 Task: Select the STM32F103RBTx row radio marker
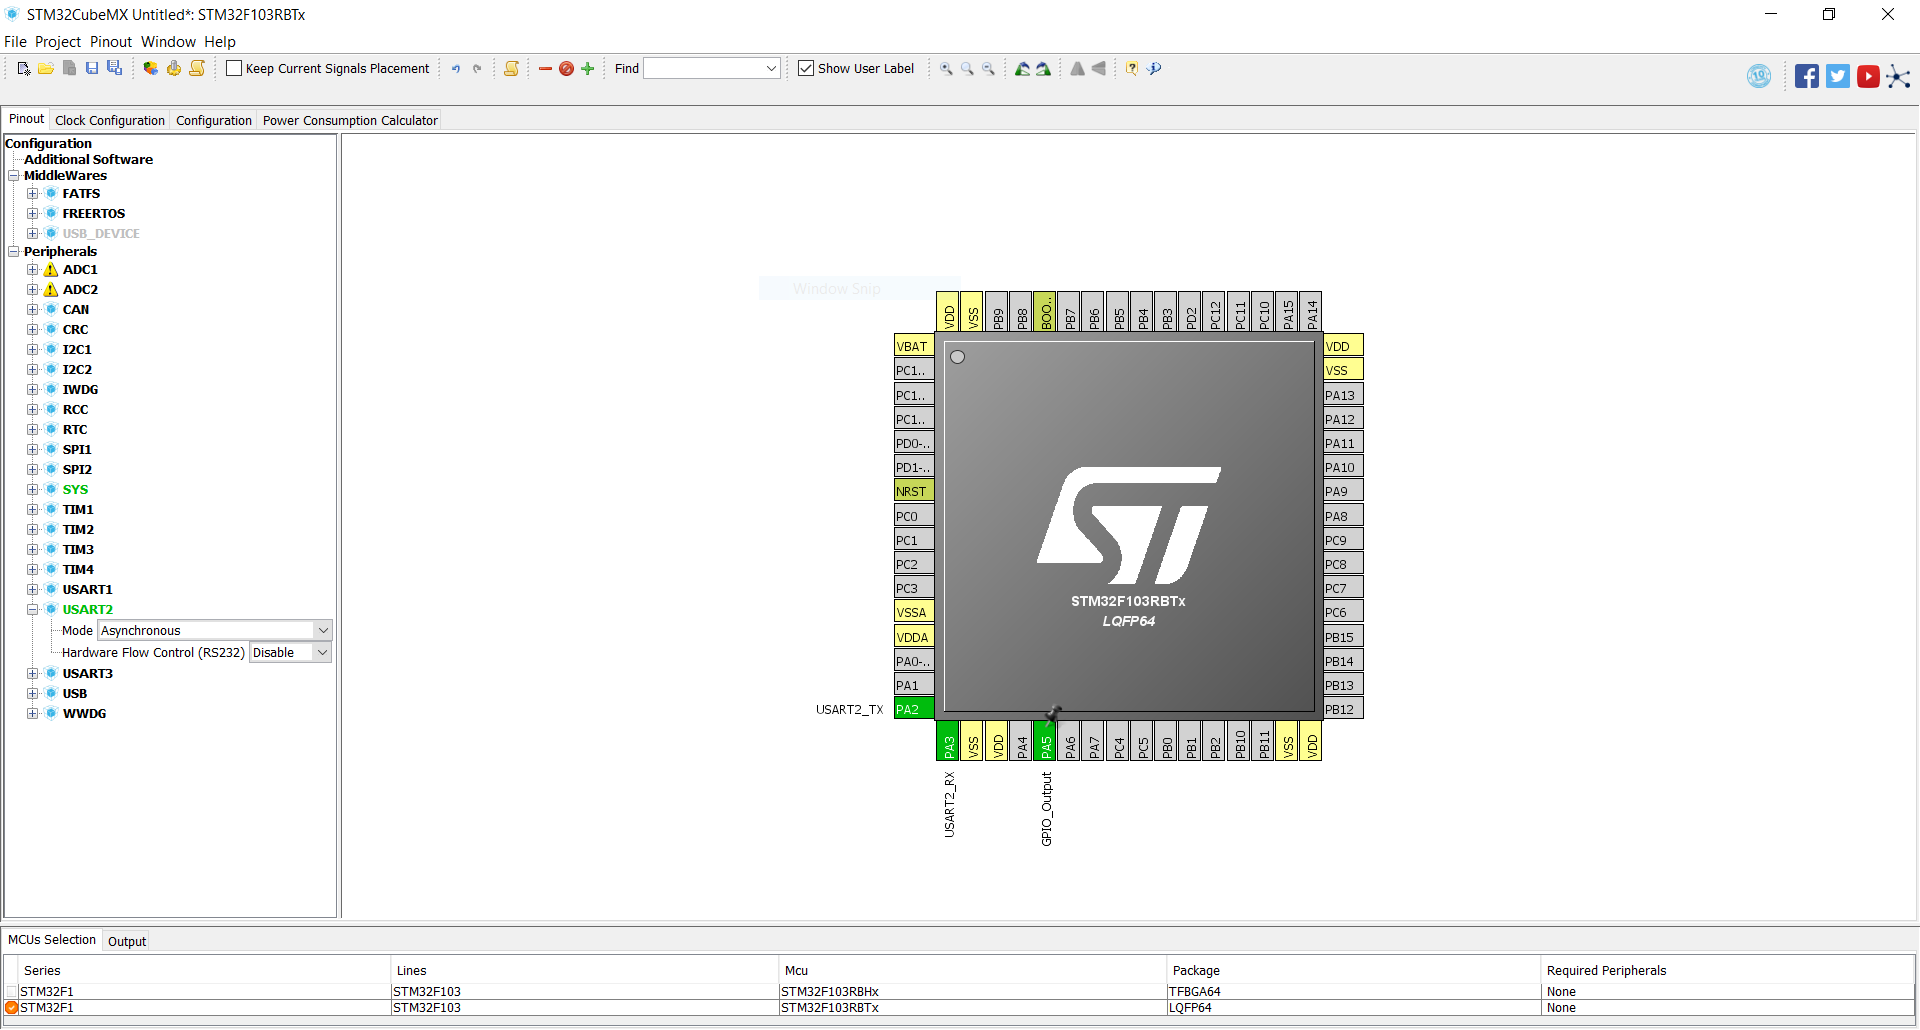pos(12,1008)
